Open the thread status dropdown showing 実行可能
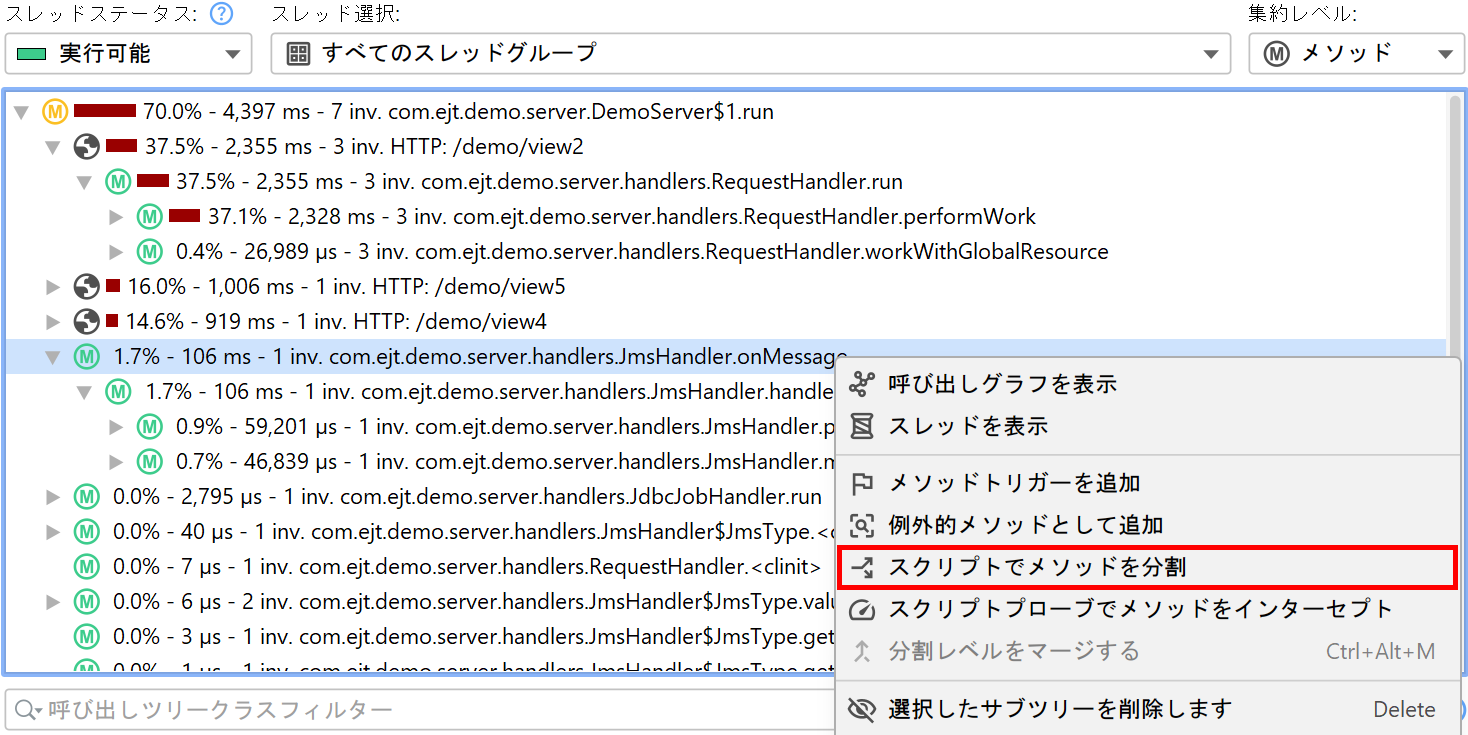The image size is (1468, 735). (x=128, y=54)
